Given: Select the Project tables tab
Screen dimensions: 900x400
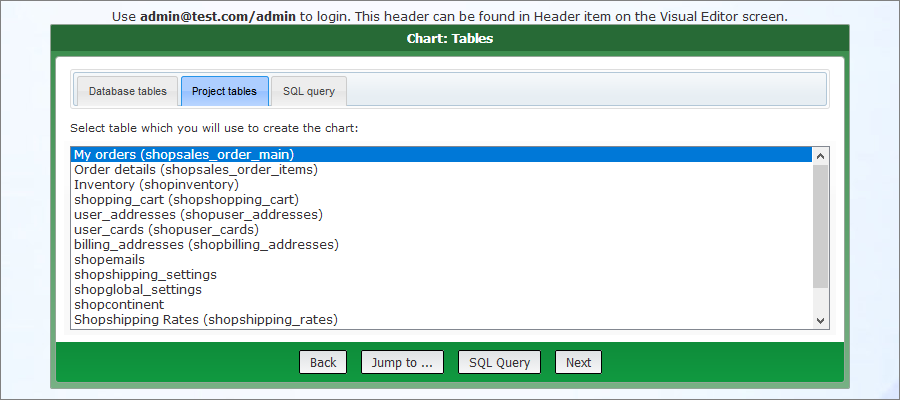Looking at the screenshot, I should [224, 91].
